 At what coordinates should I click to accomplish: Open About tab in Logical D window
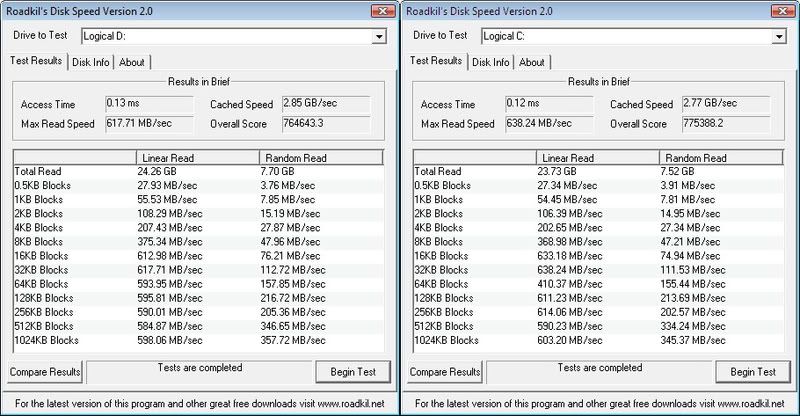click(x=132, y=62)
